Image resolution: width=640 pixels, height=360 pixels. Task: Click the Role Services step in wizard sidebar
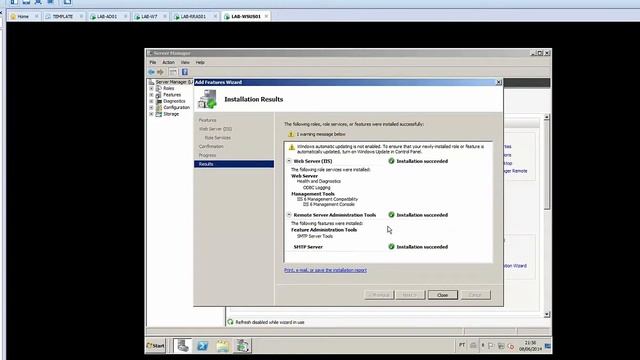[x=218, y=138]
